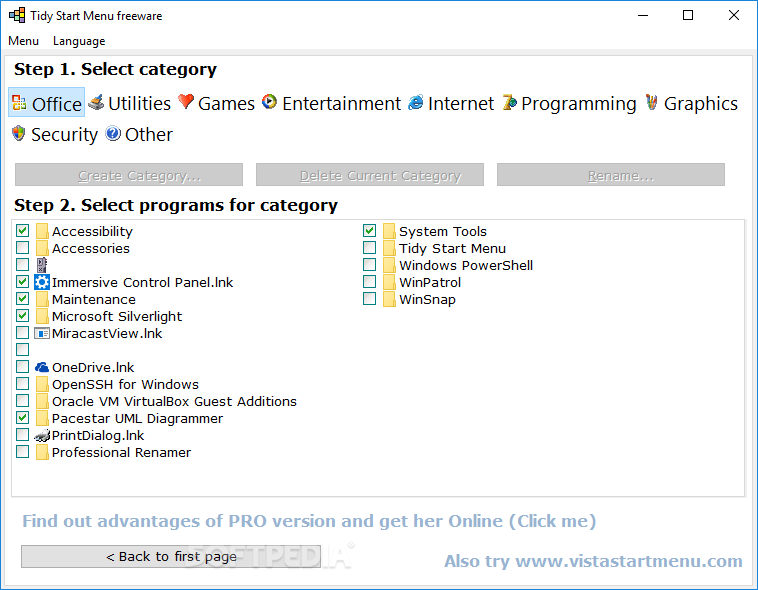Select the Office category label
The image size is (758, 590).
pos(57,104)
